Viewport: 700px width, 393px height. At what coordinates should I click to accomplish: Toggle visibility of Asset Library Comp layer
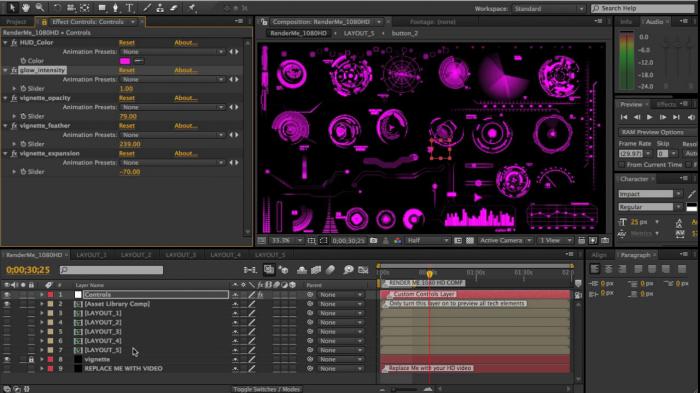click(7, 304)
